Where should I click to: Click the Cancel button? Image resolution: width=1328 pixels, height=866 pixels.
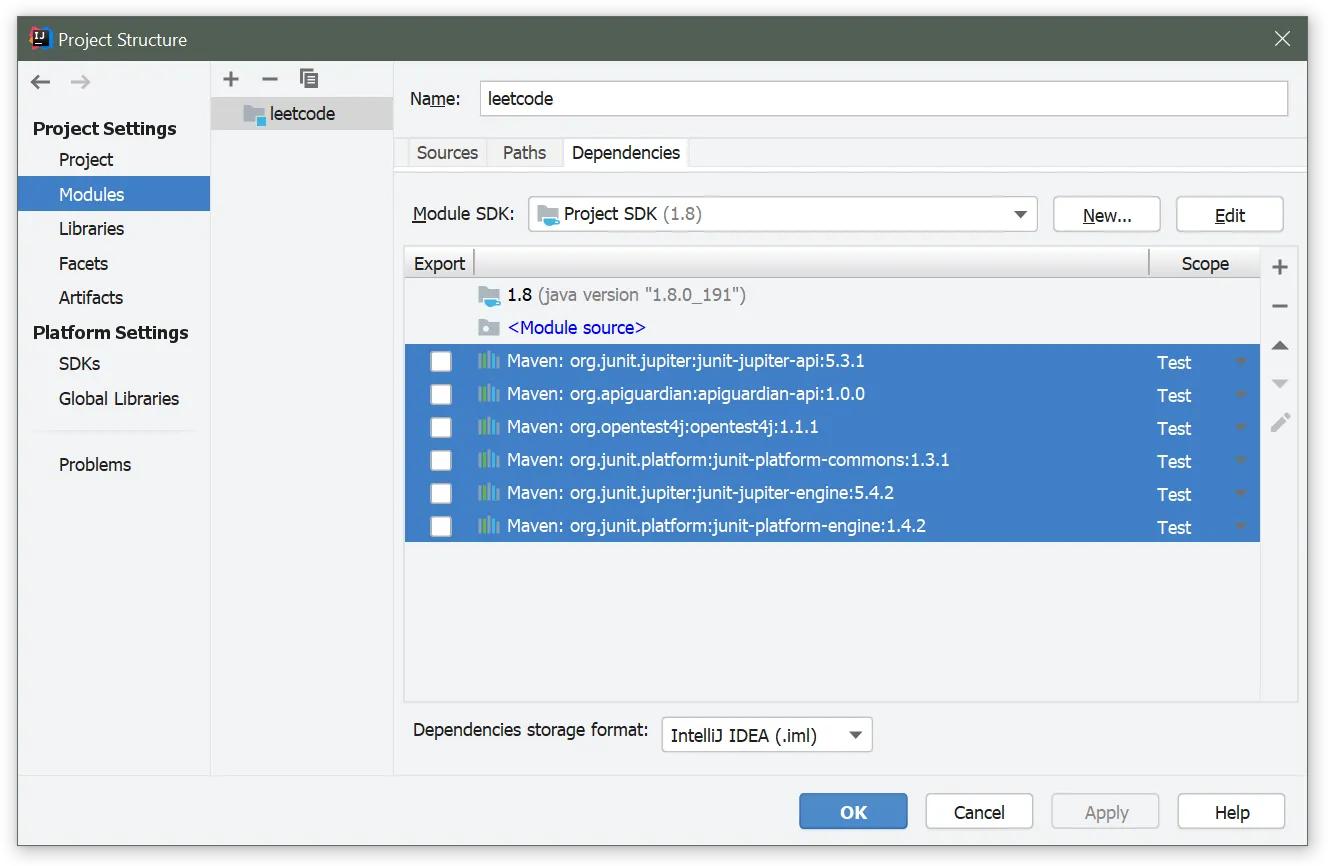(x=979, y=812)
